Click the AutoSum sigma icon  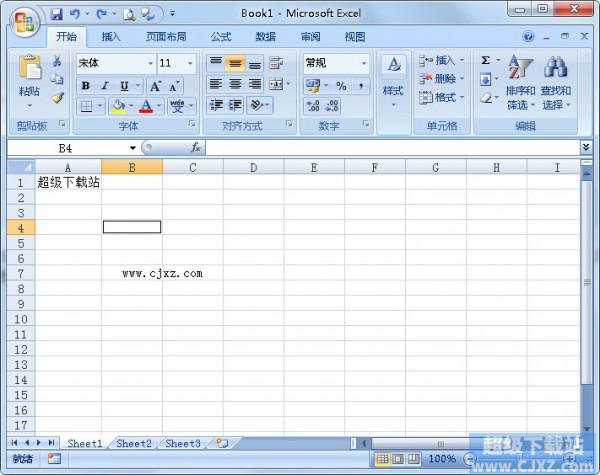pos(485,61)
